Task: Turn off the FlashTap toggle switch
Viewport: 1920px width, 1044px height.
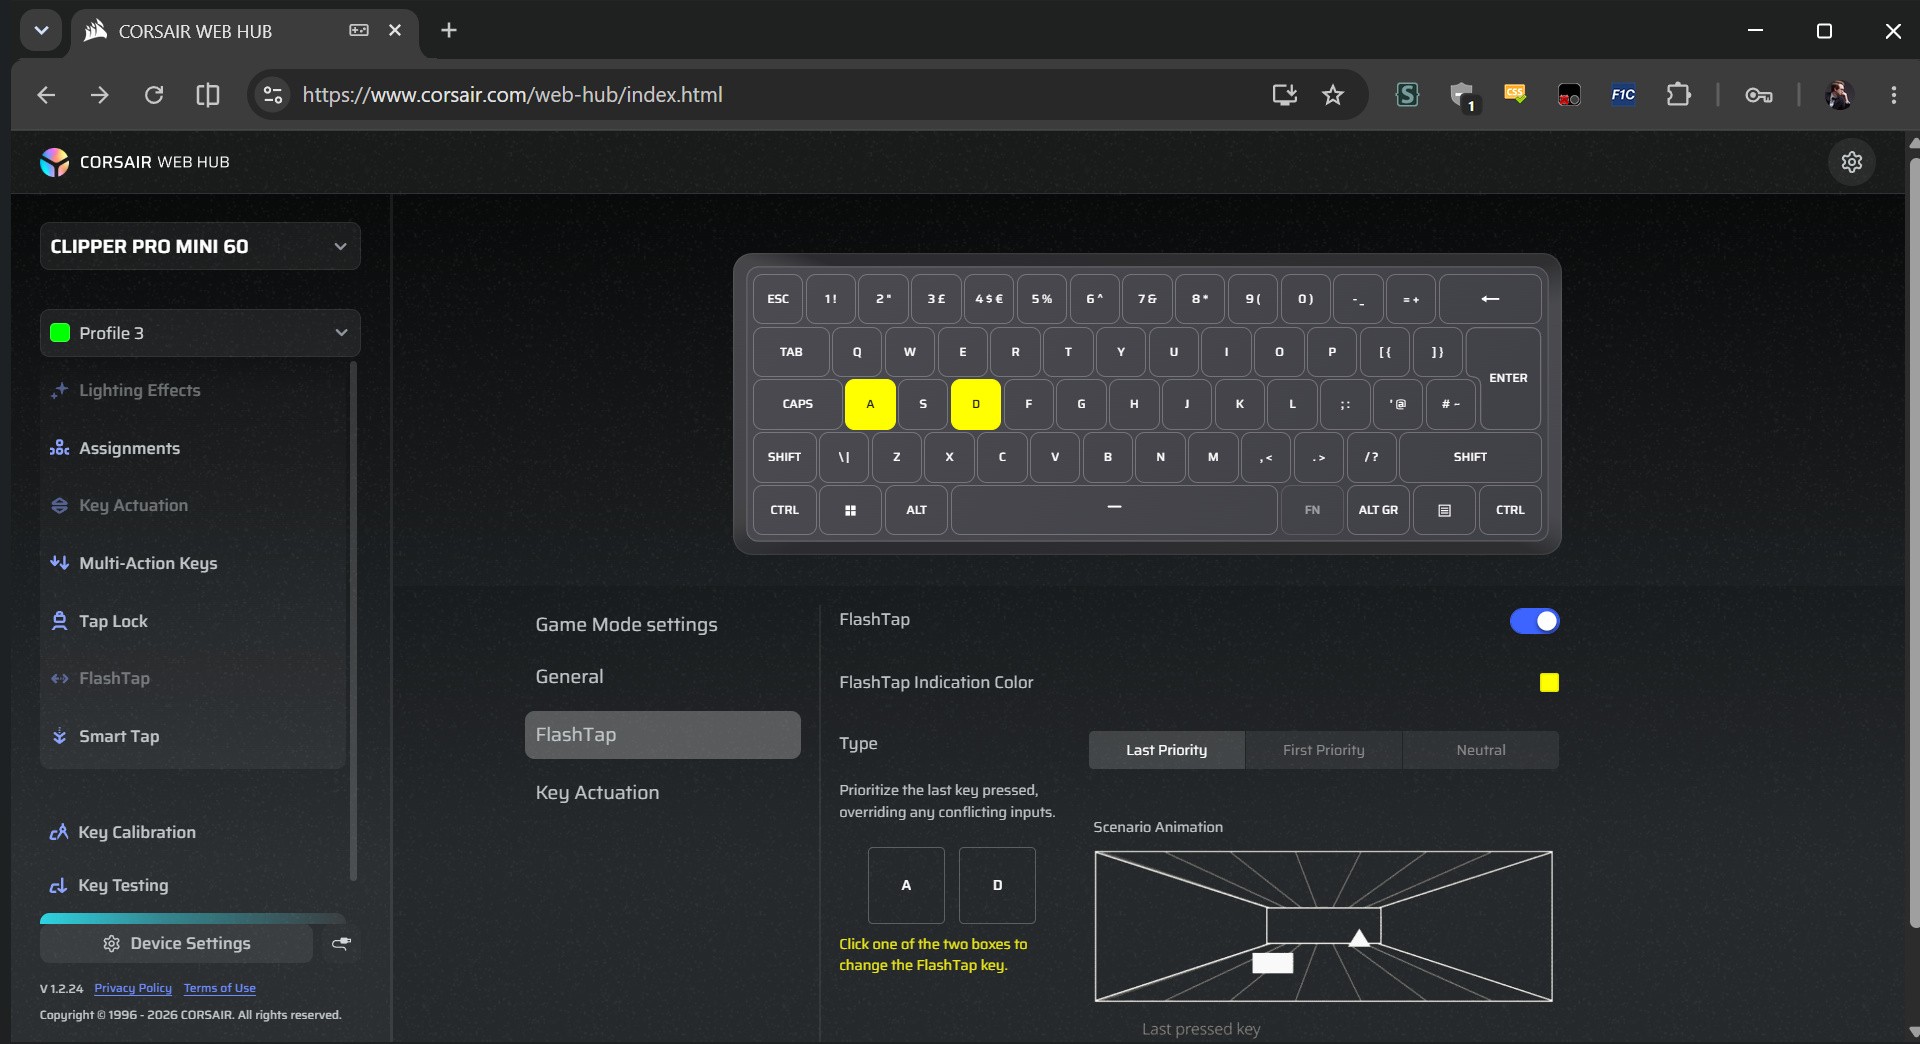Action: point(1534,621)
